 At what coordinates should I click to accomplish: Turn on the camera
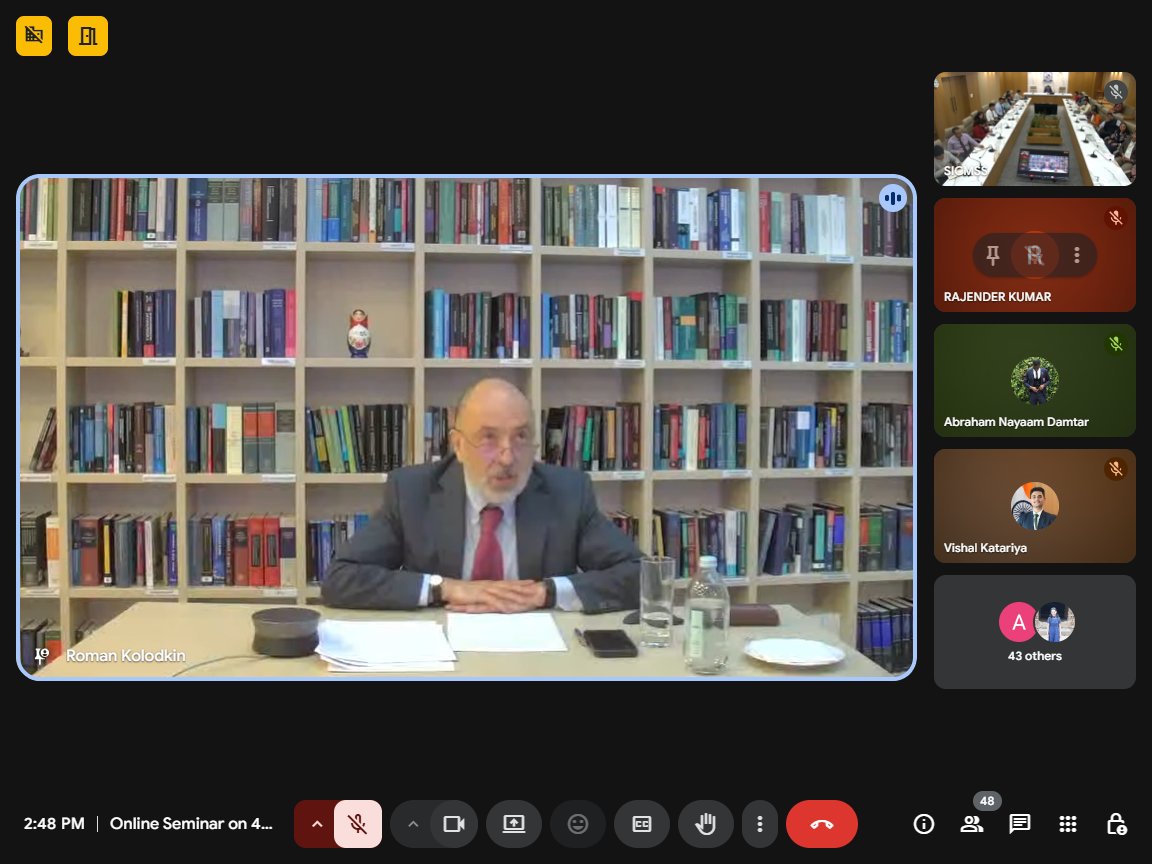coord(454,824)
